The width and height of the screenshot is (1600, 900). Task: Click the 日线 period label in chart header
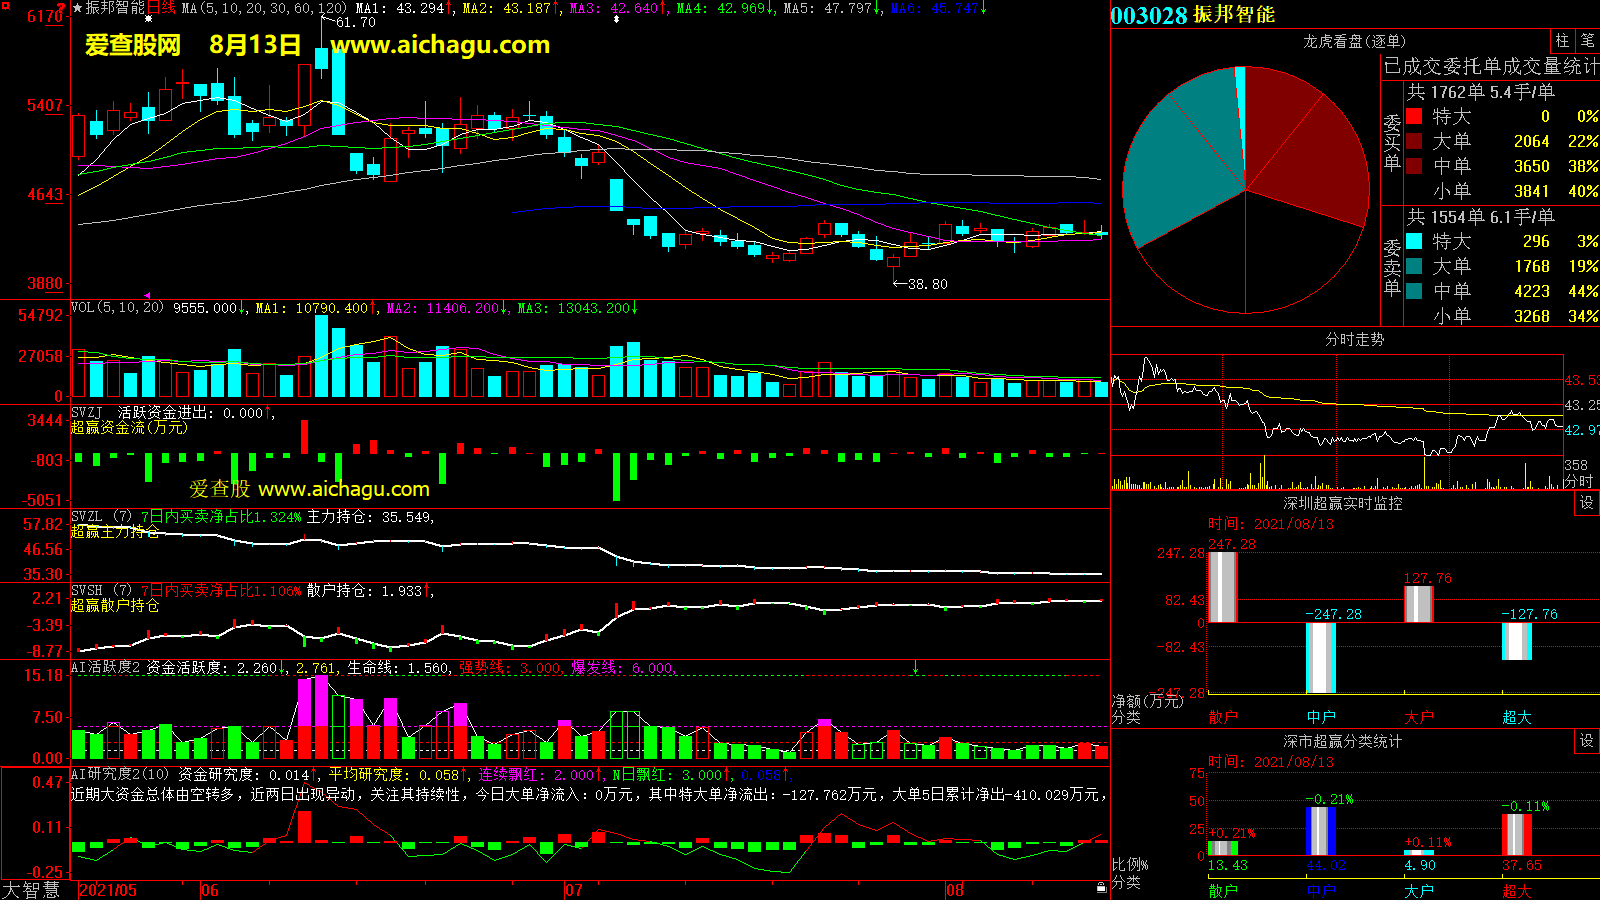(x=161, y=8)
